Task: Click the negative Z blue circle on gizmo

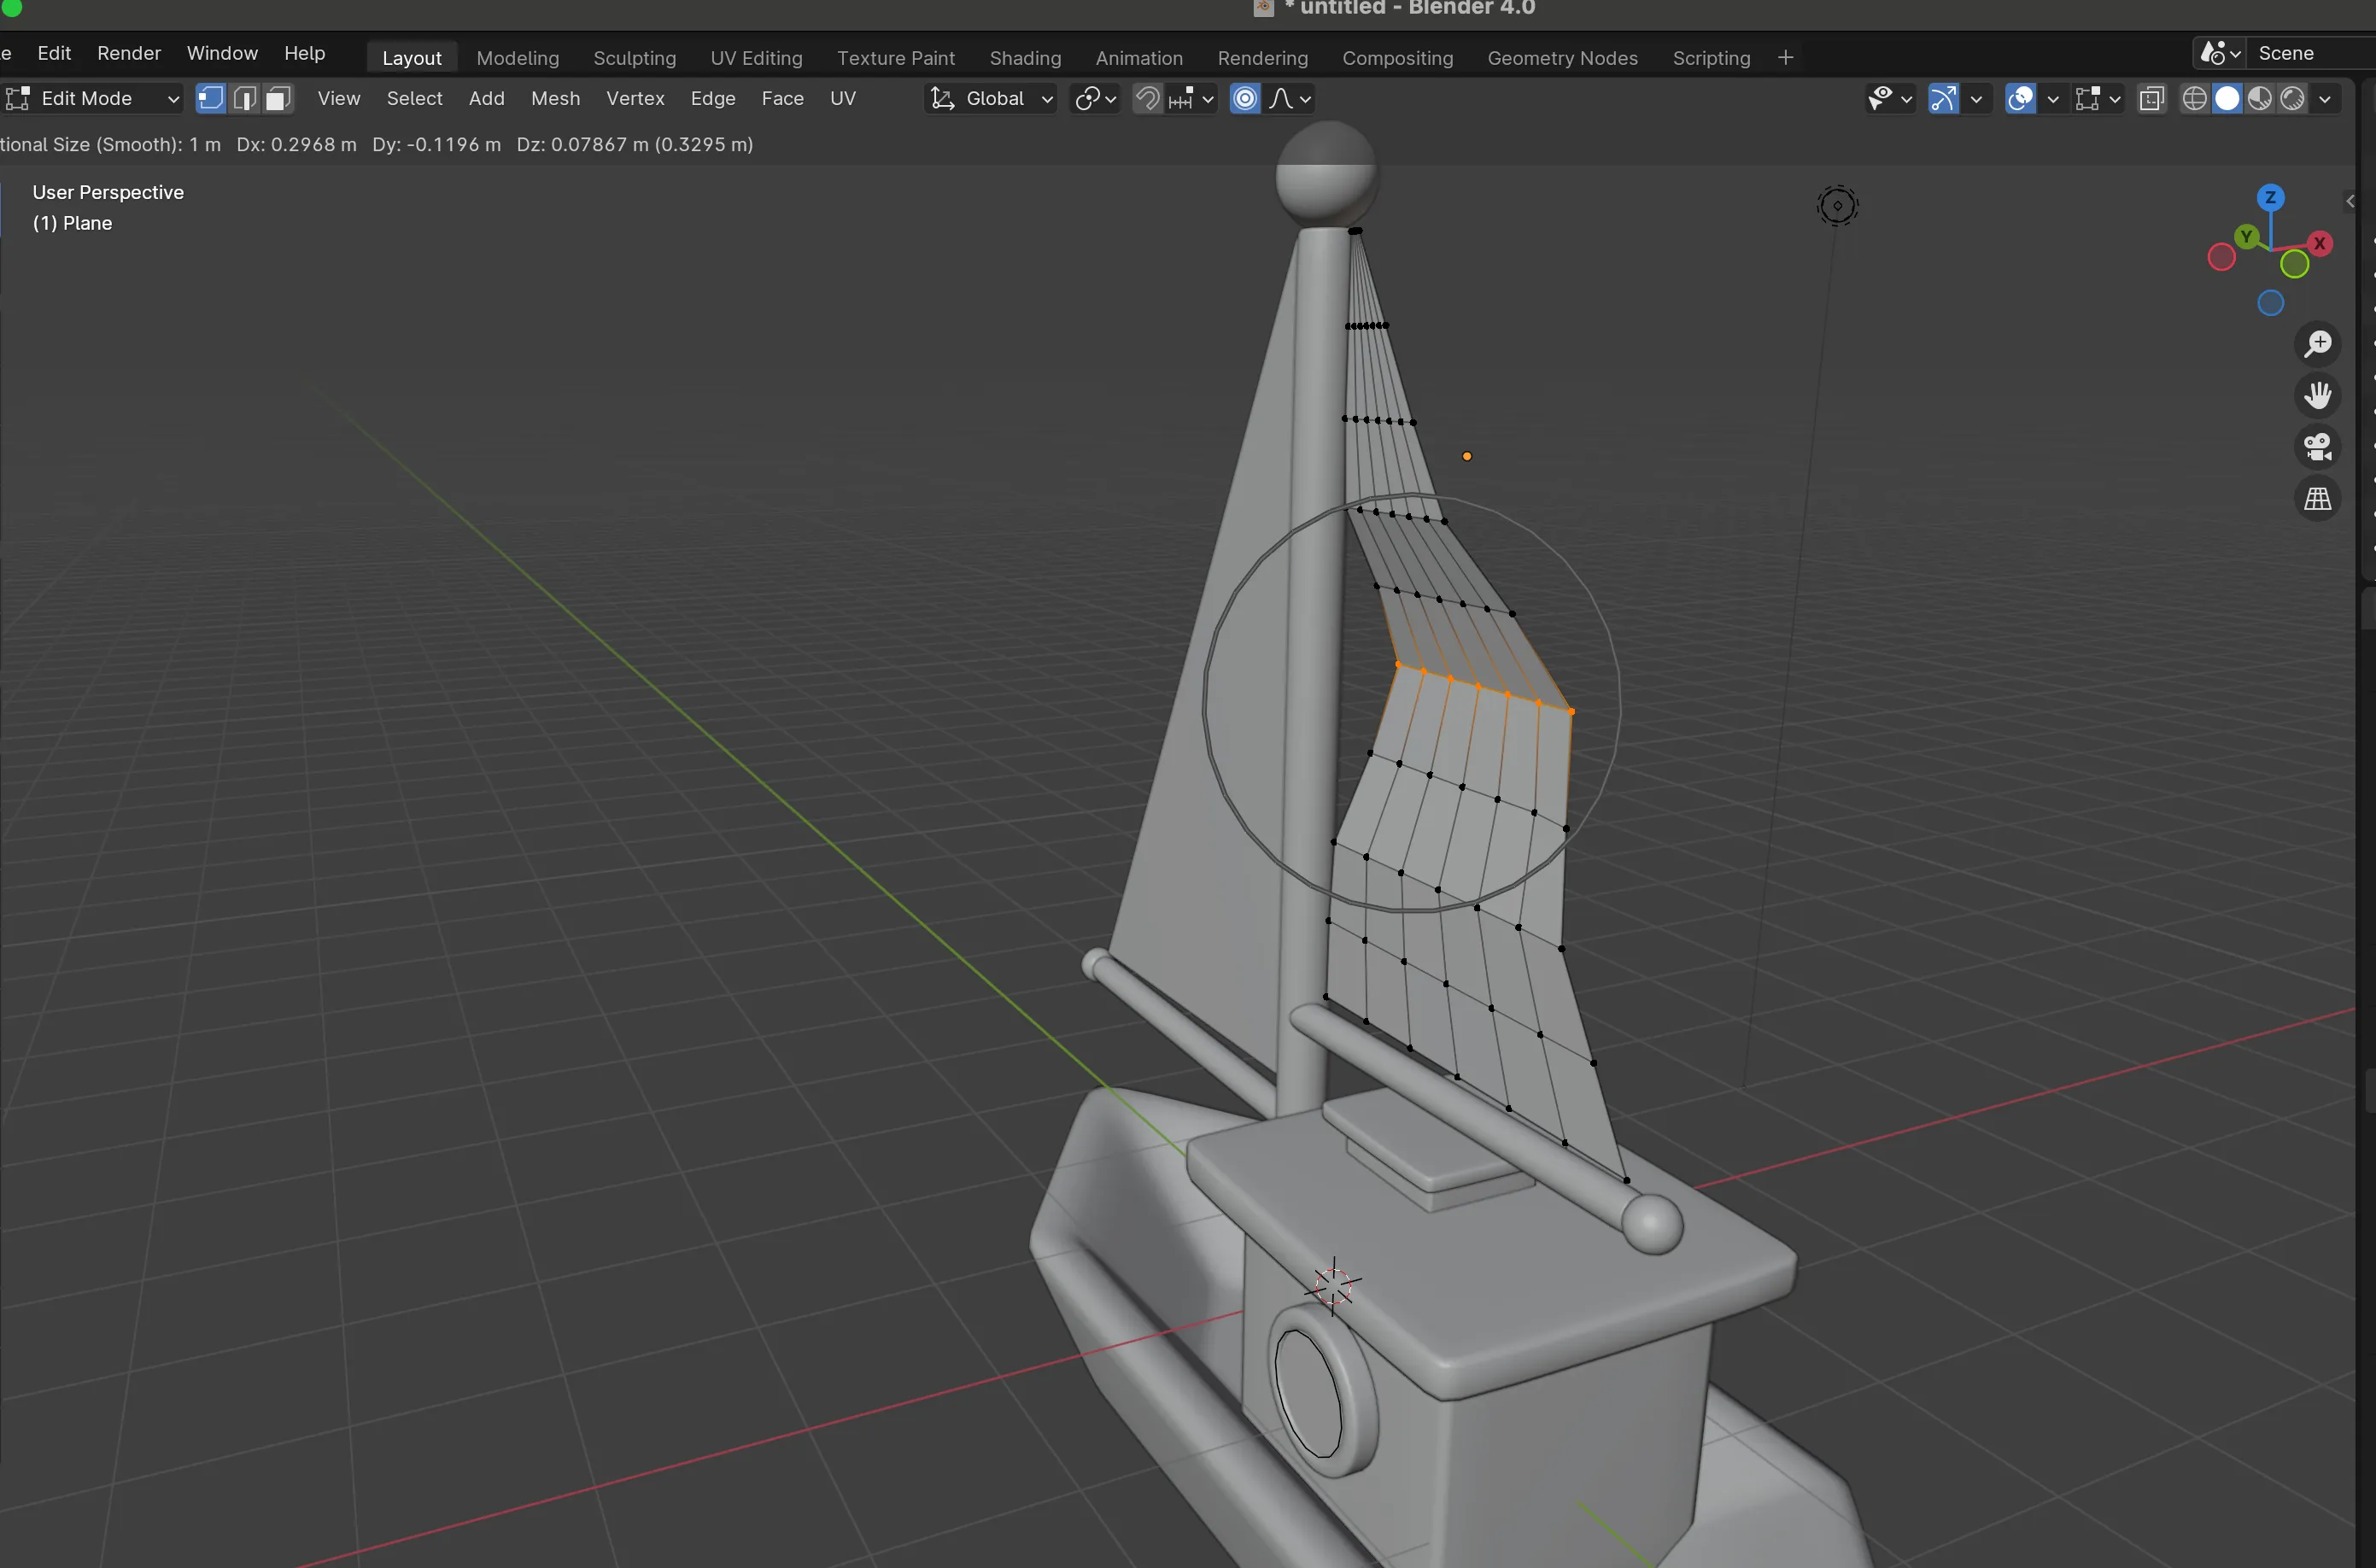Action: click(2271, 303)
